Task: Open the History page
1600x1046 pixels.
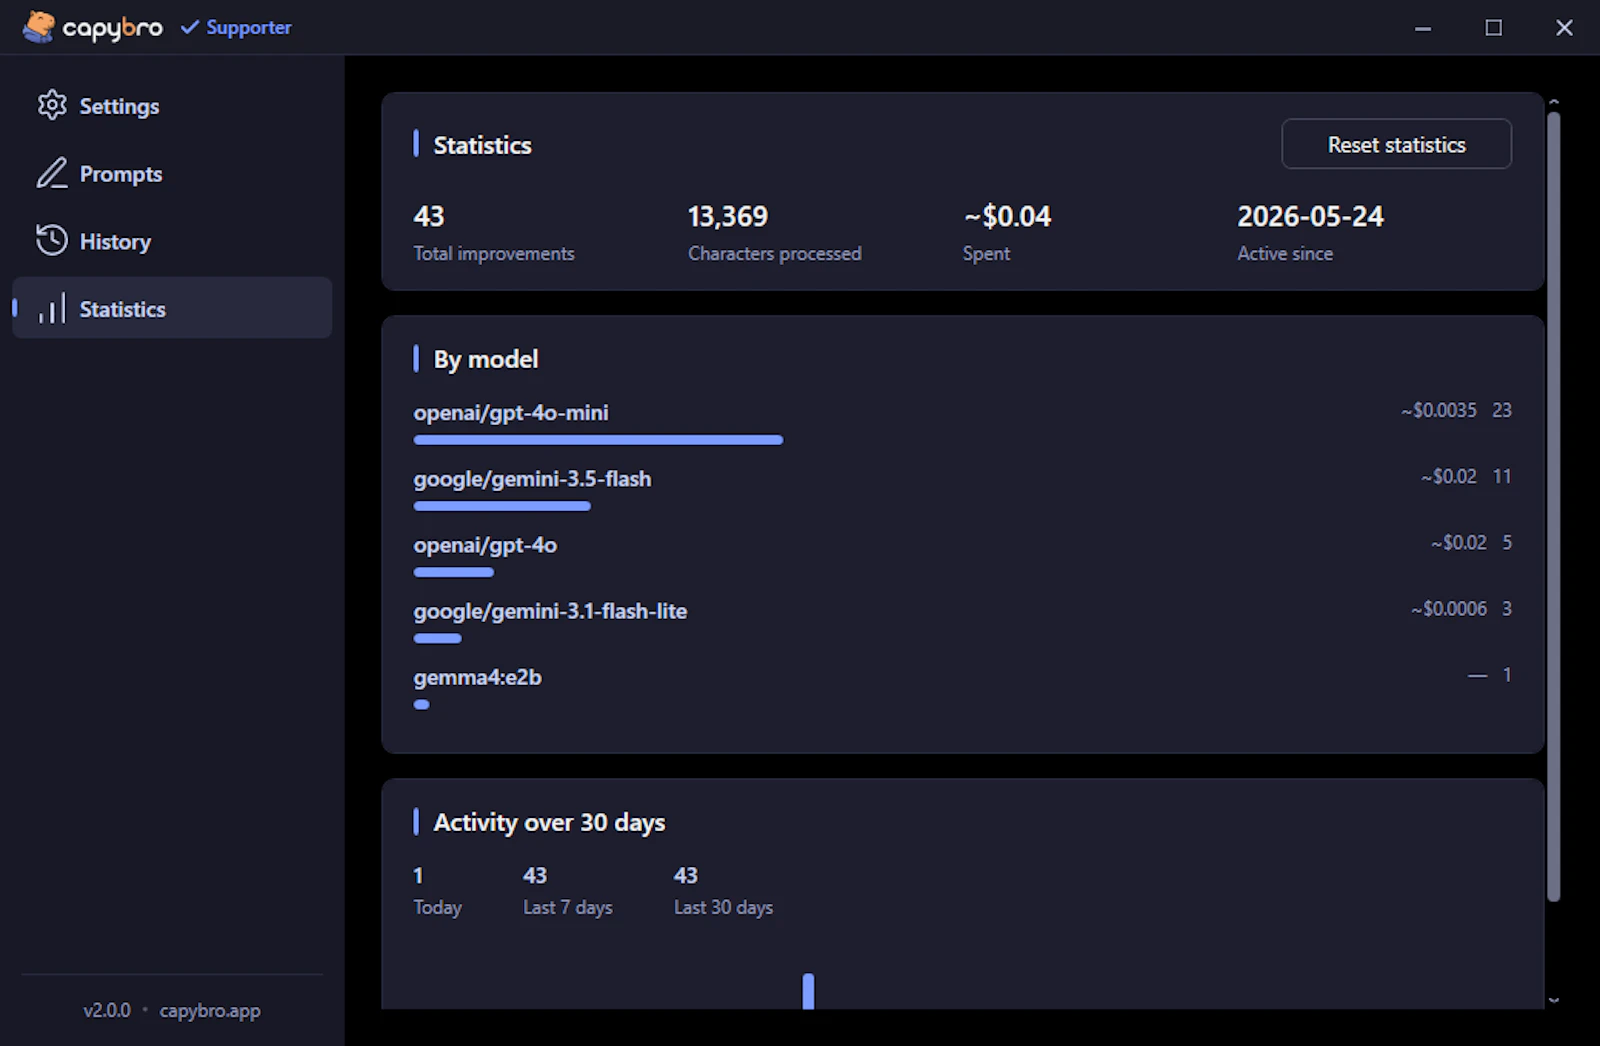Action: point(172,241)
